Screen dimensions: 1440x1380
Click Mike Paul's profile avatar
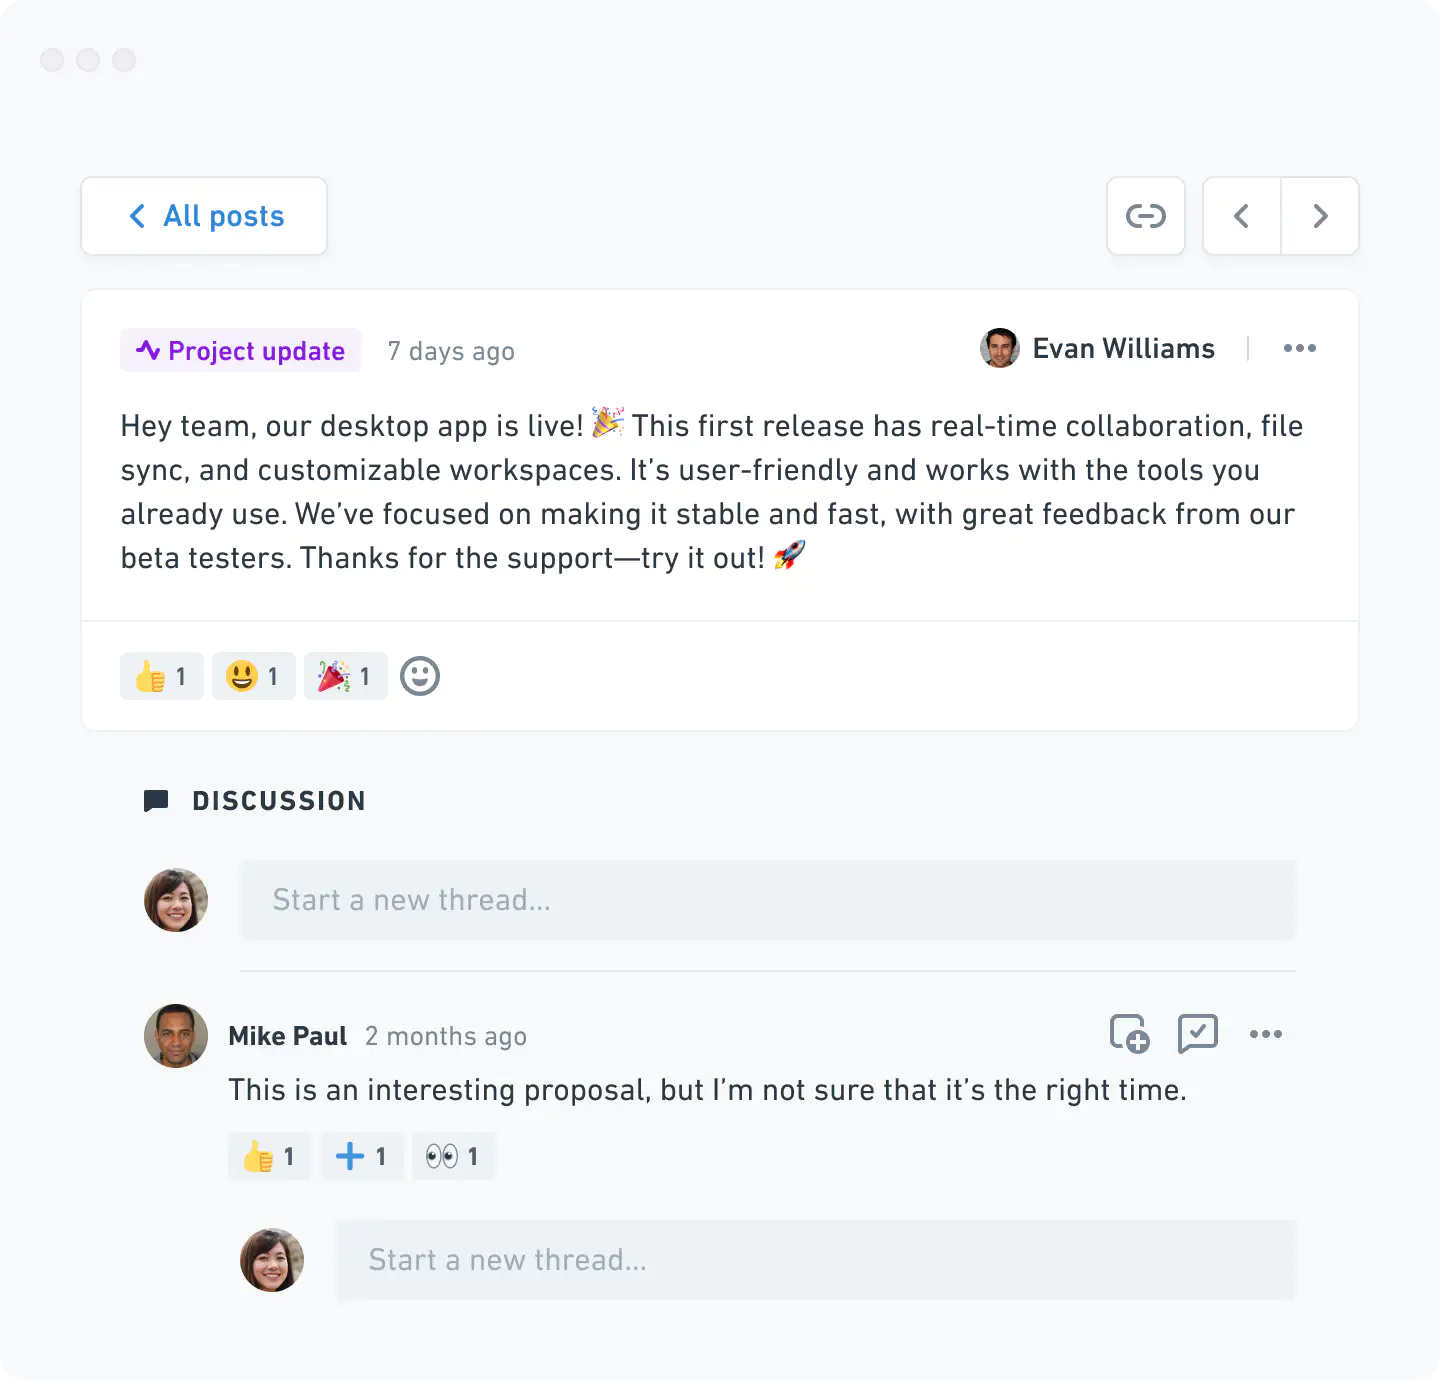click(176, 1036)
